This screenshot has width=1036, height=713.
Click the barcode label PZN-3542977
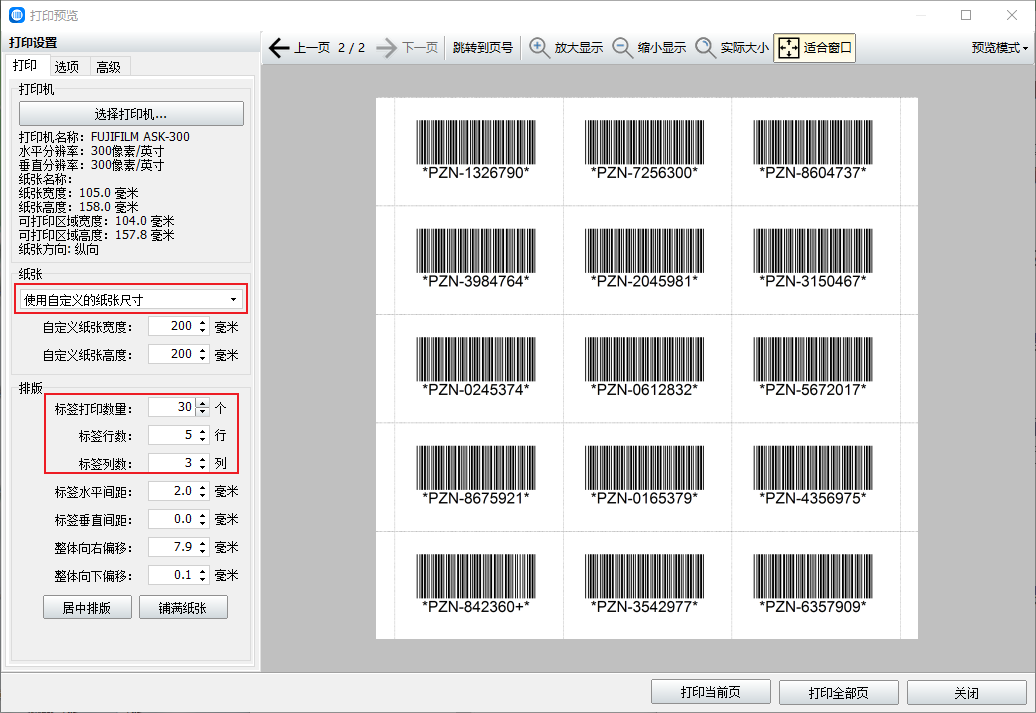click(644, 583)
